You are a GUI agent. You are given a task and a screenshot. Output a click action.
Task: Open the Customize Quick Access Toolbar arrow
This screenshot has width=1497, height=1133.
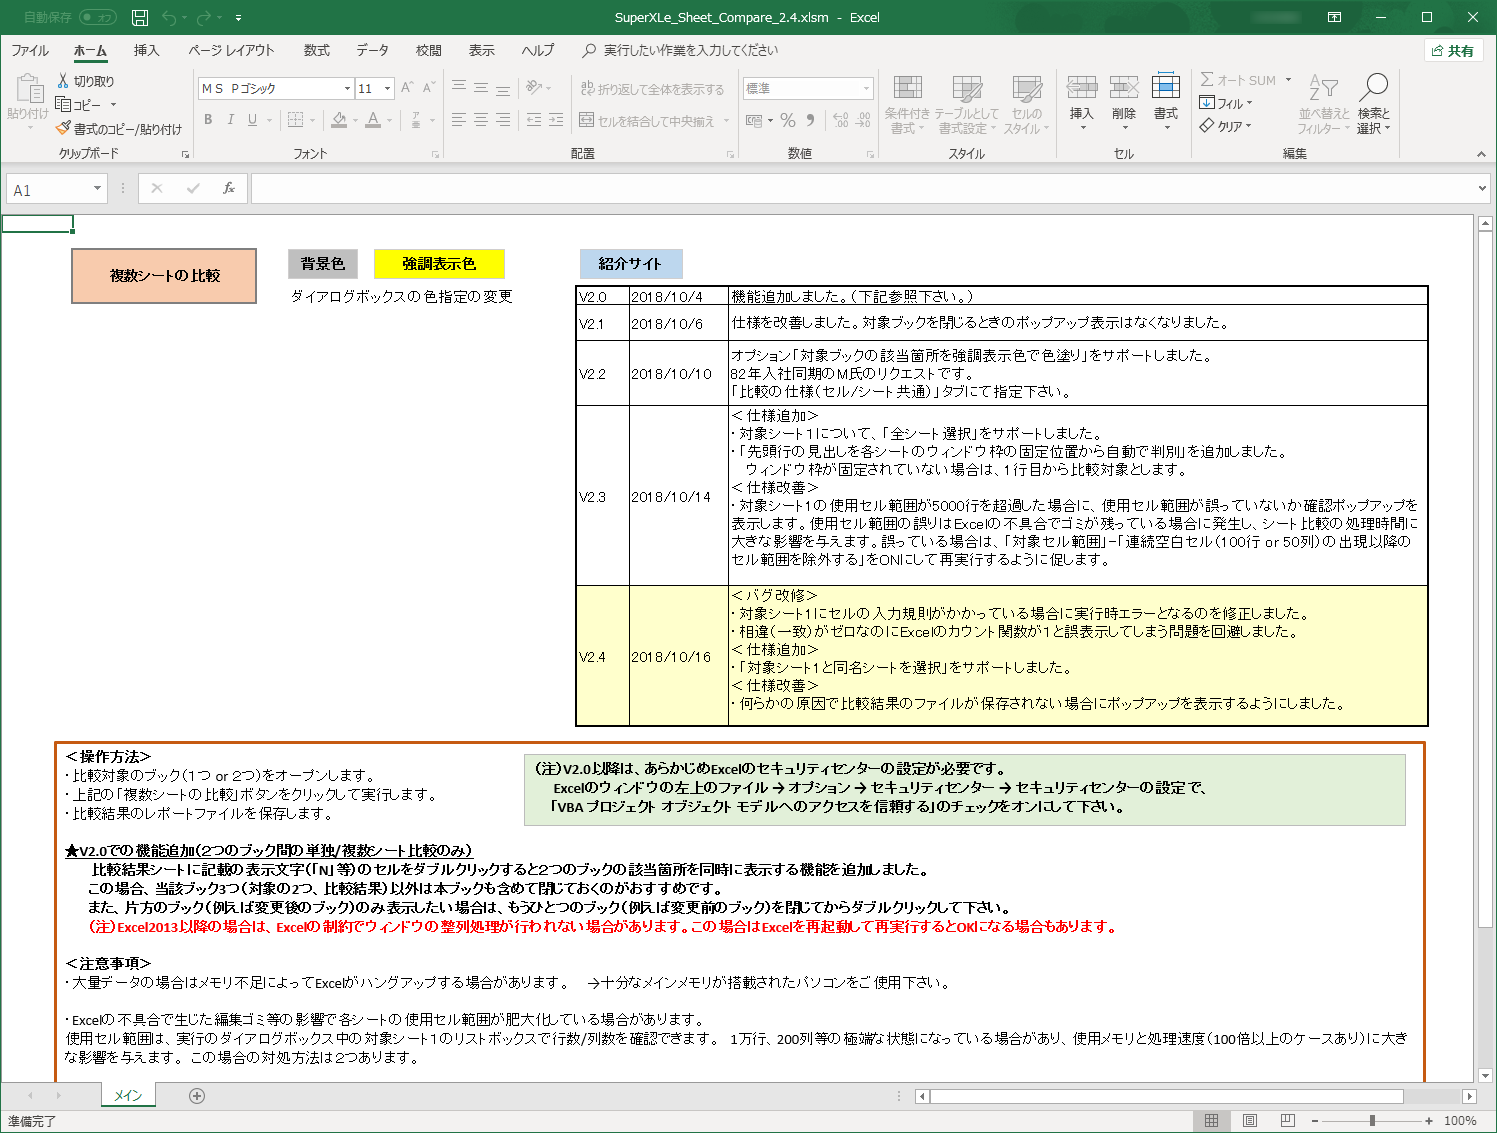pyautogui.click(x=238, y=18)
